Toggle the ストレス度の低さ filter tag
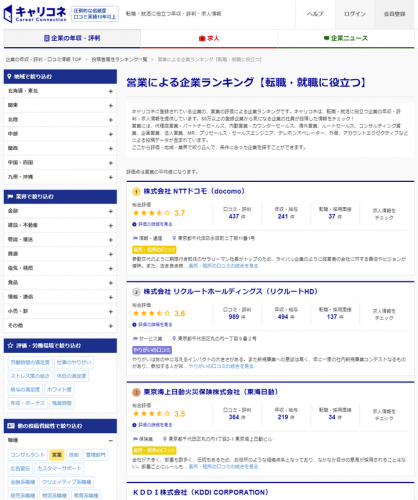The width and height of the screenshot is (418, 500). click(30, 376)
